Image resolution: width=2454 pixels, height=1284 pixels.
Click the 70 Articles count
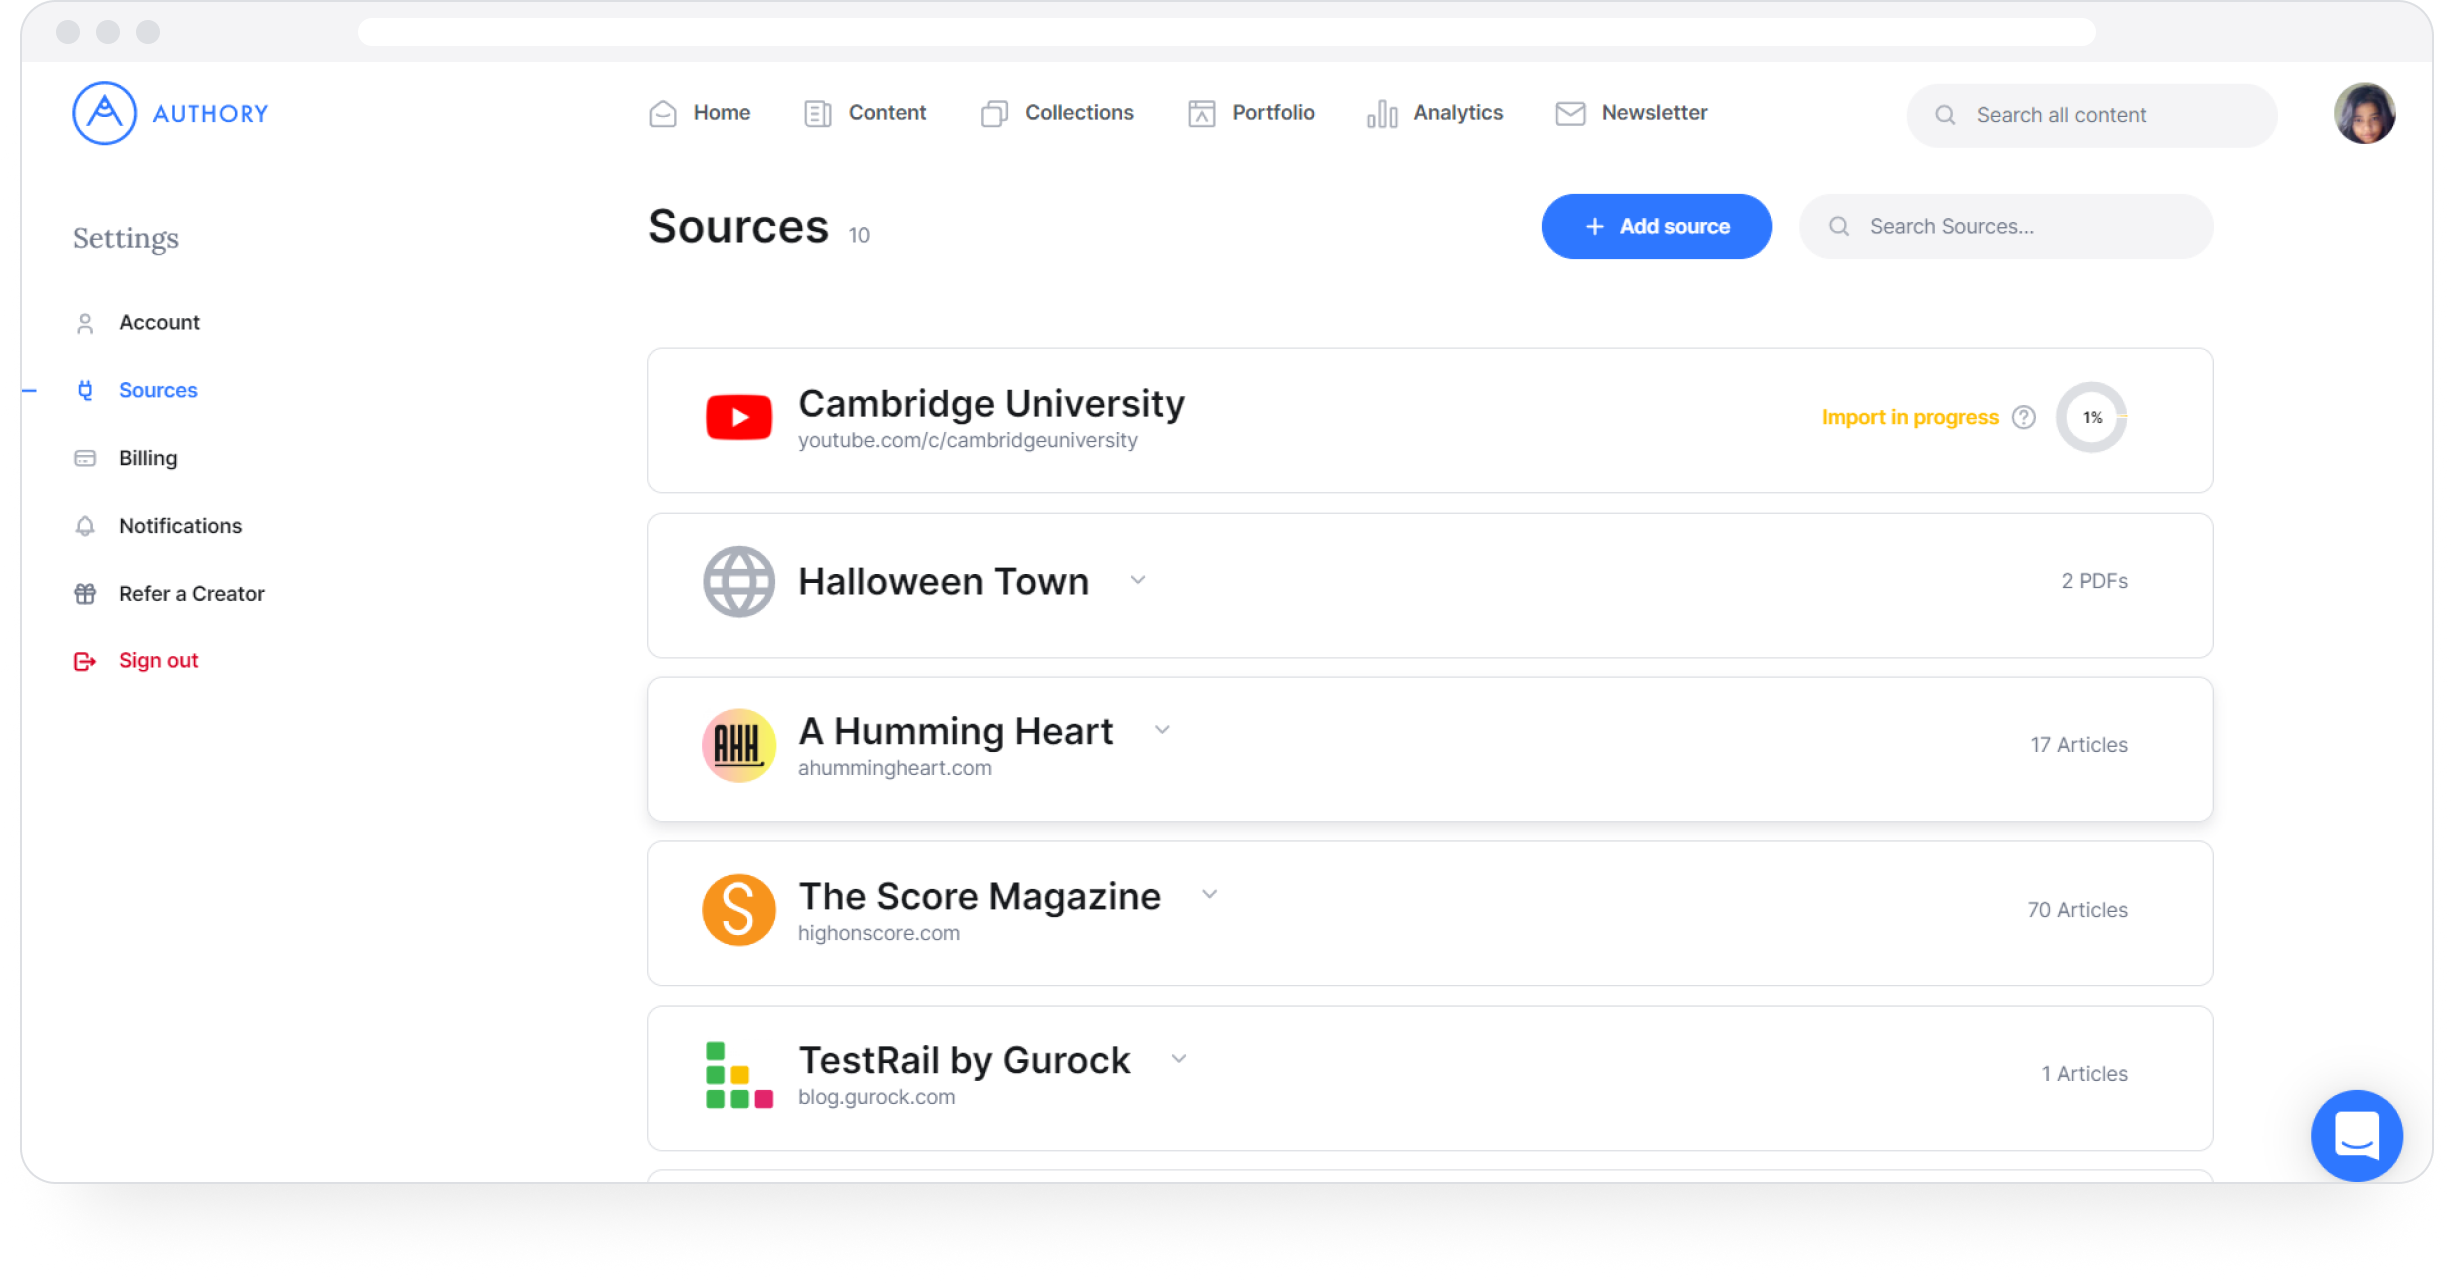click(x=2077, y=910)
